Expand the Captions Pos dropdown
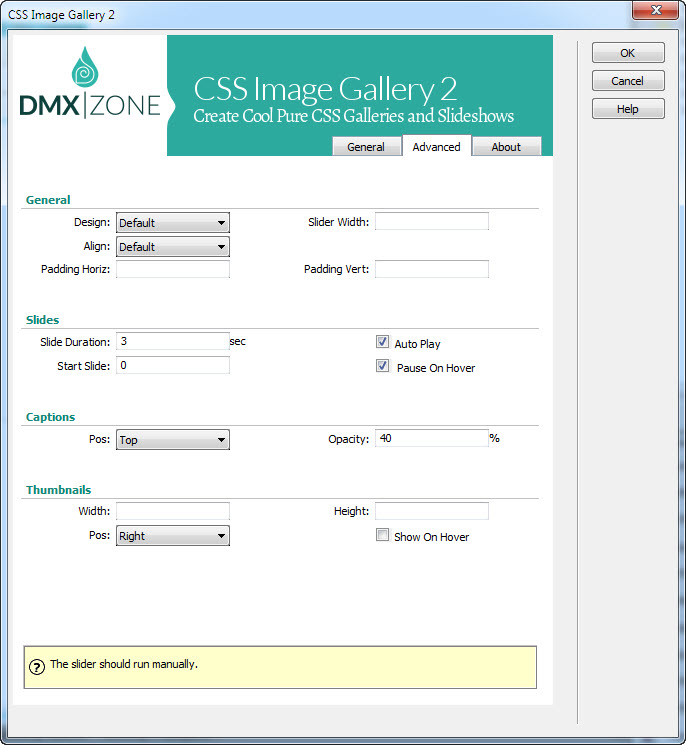 [173, 439]
